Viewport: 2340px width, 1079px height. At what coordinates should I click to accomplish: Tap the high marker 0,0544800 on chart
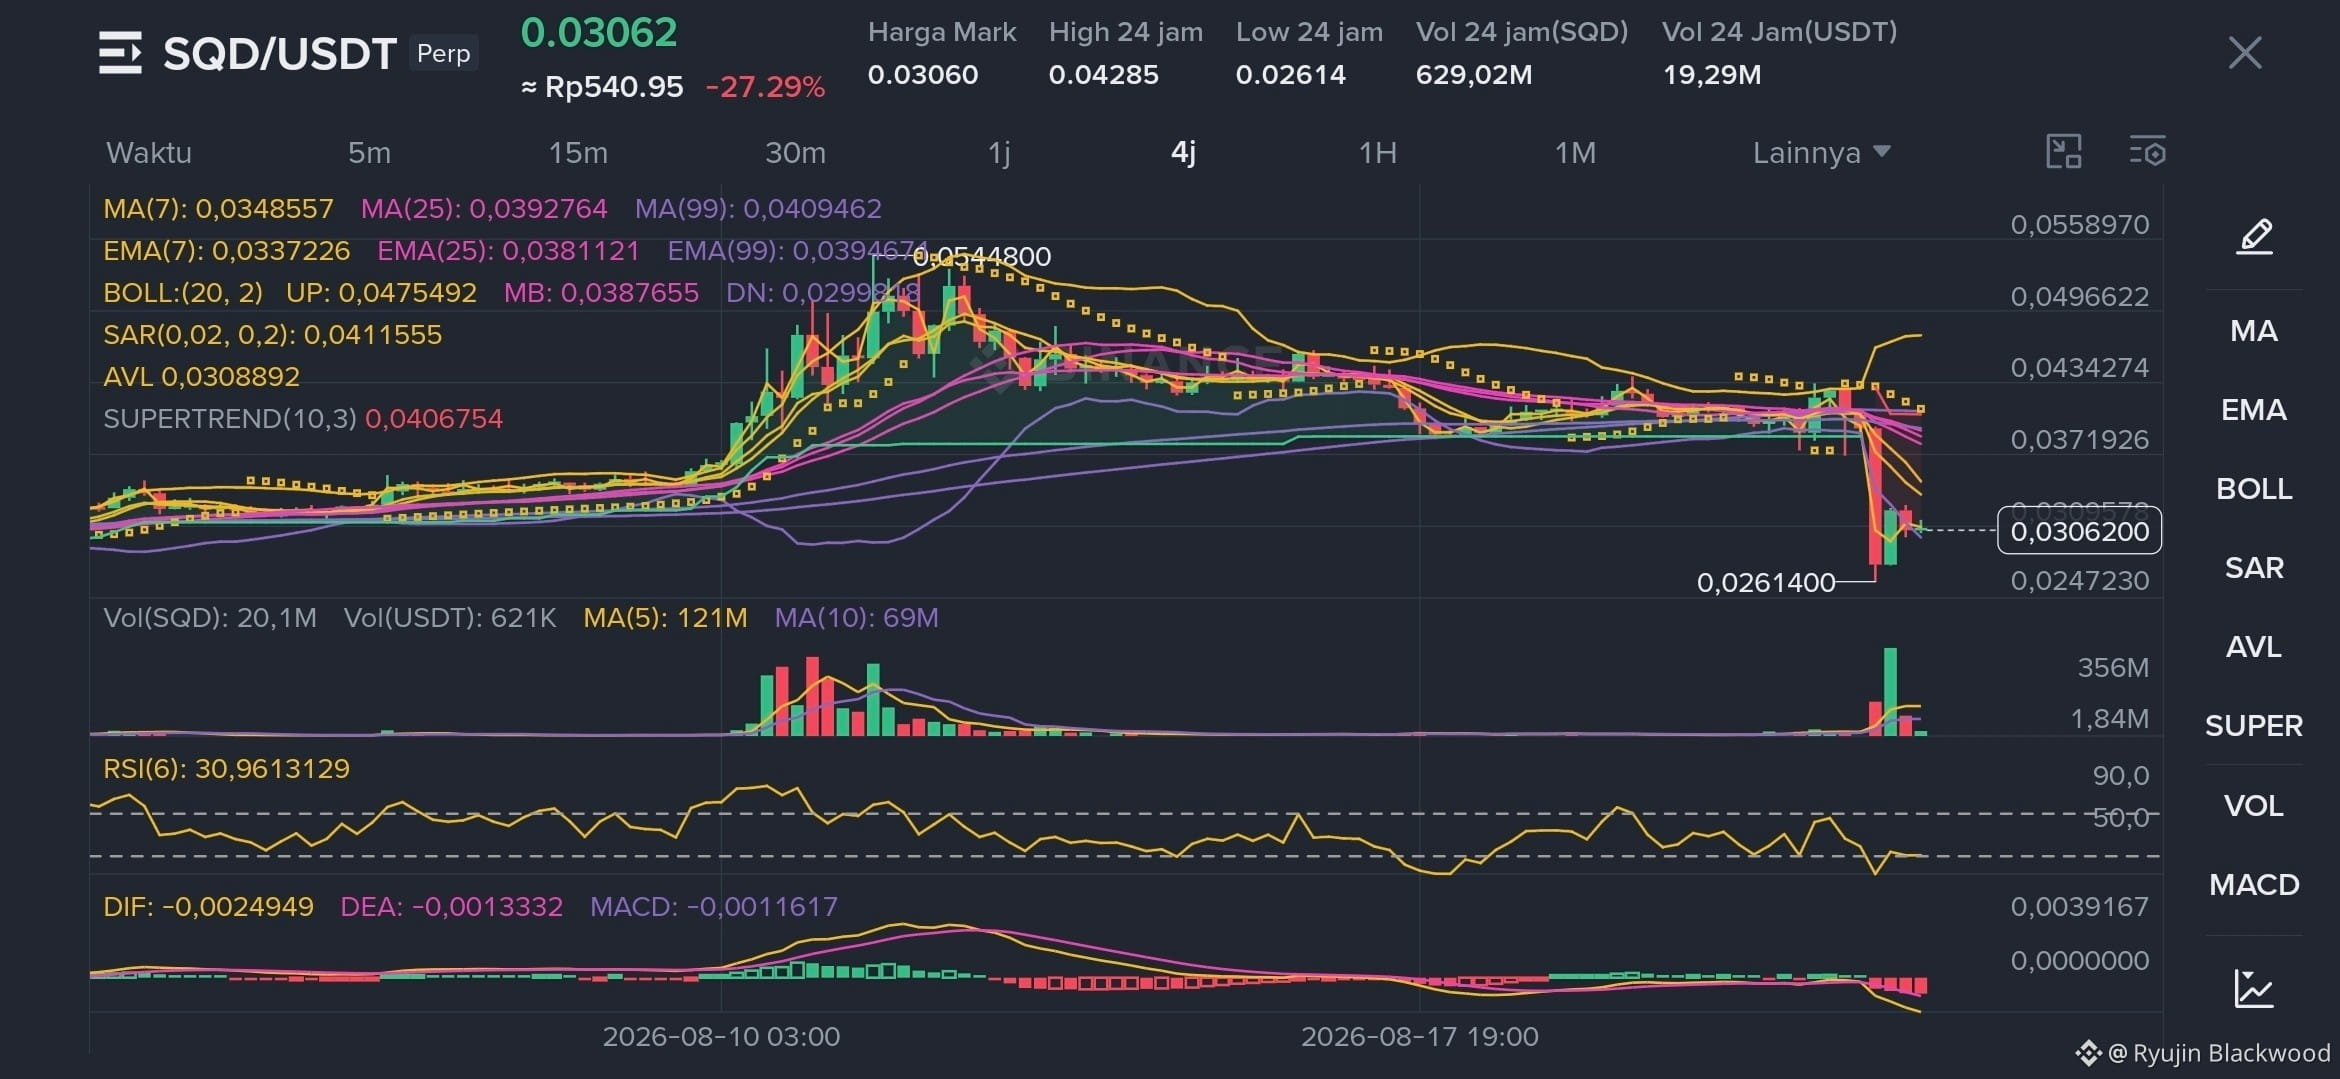(x=982, y=257)
